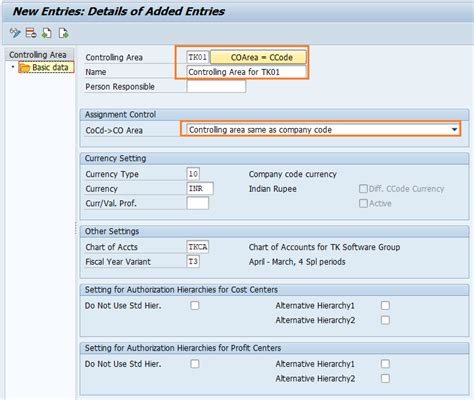Click the Chart of Accts field TKCA
The image size is (474, 400).
pos(198,247)
